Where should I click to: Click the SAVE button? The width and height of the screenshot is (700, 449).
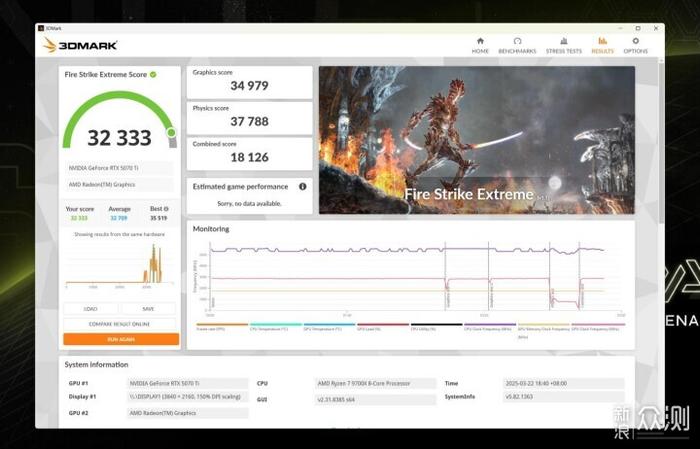[148, 309]
